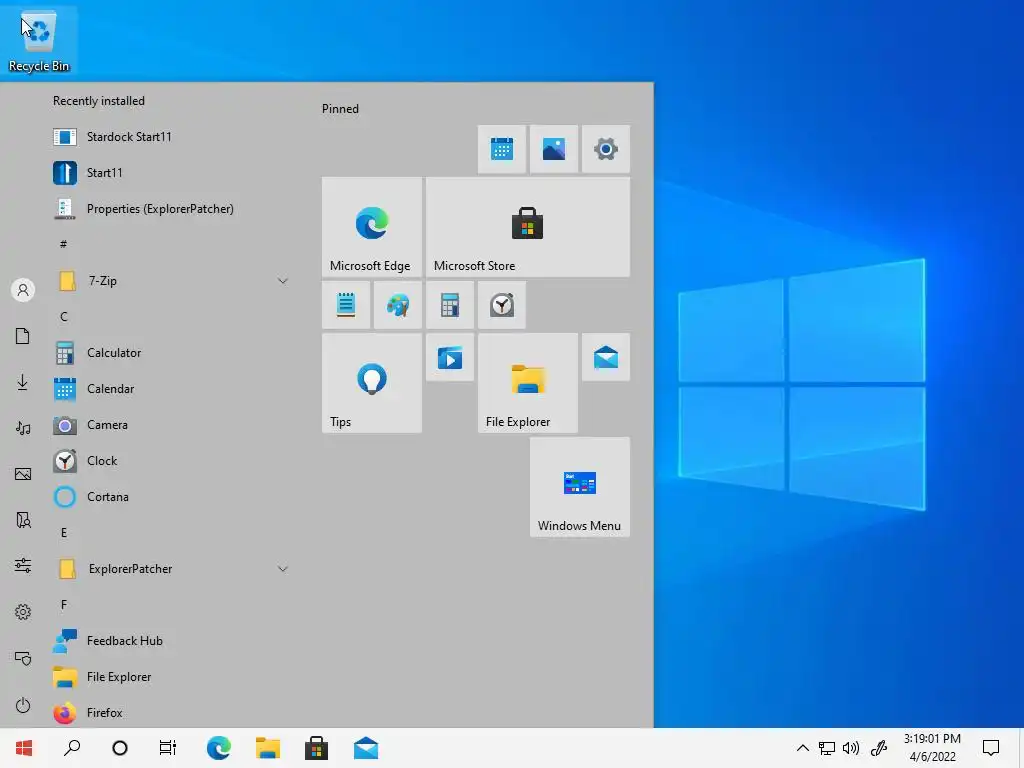
Task: Open Documents from the Start sidebar
Action: click(23, 336)
